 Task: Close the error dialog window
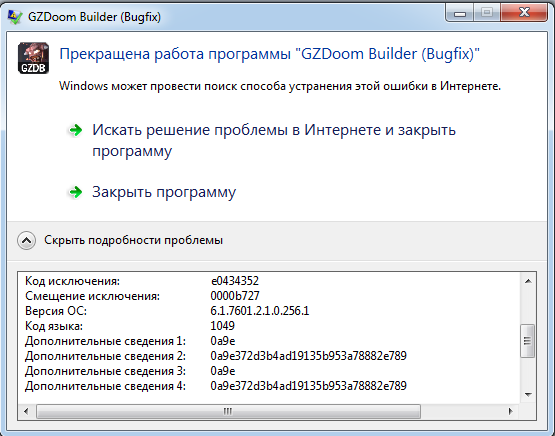coord(524,12)
